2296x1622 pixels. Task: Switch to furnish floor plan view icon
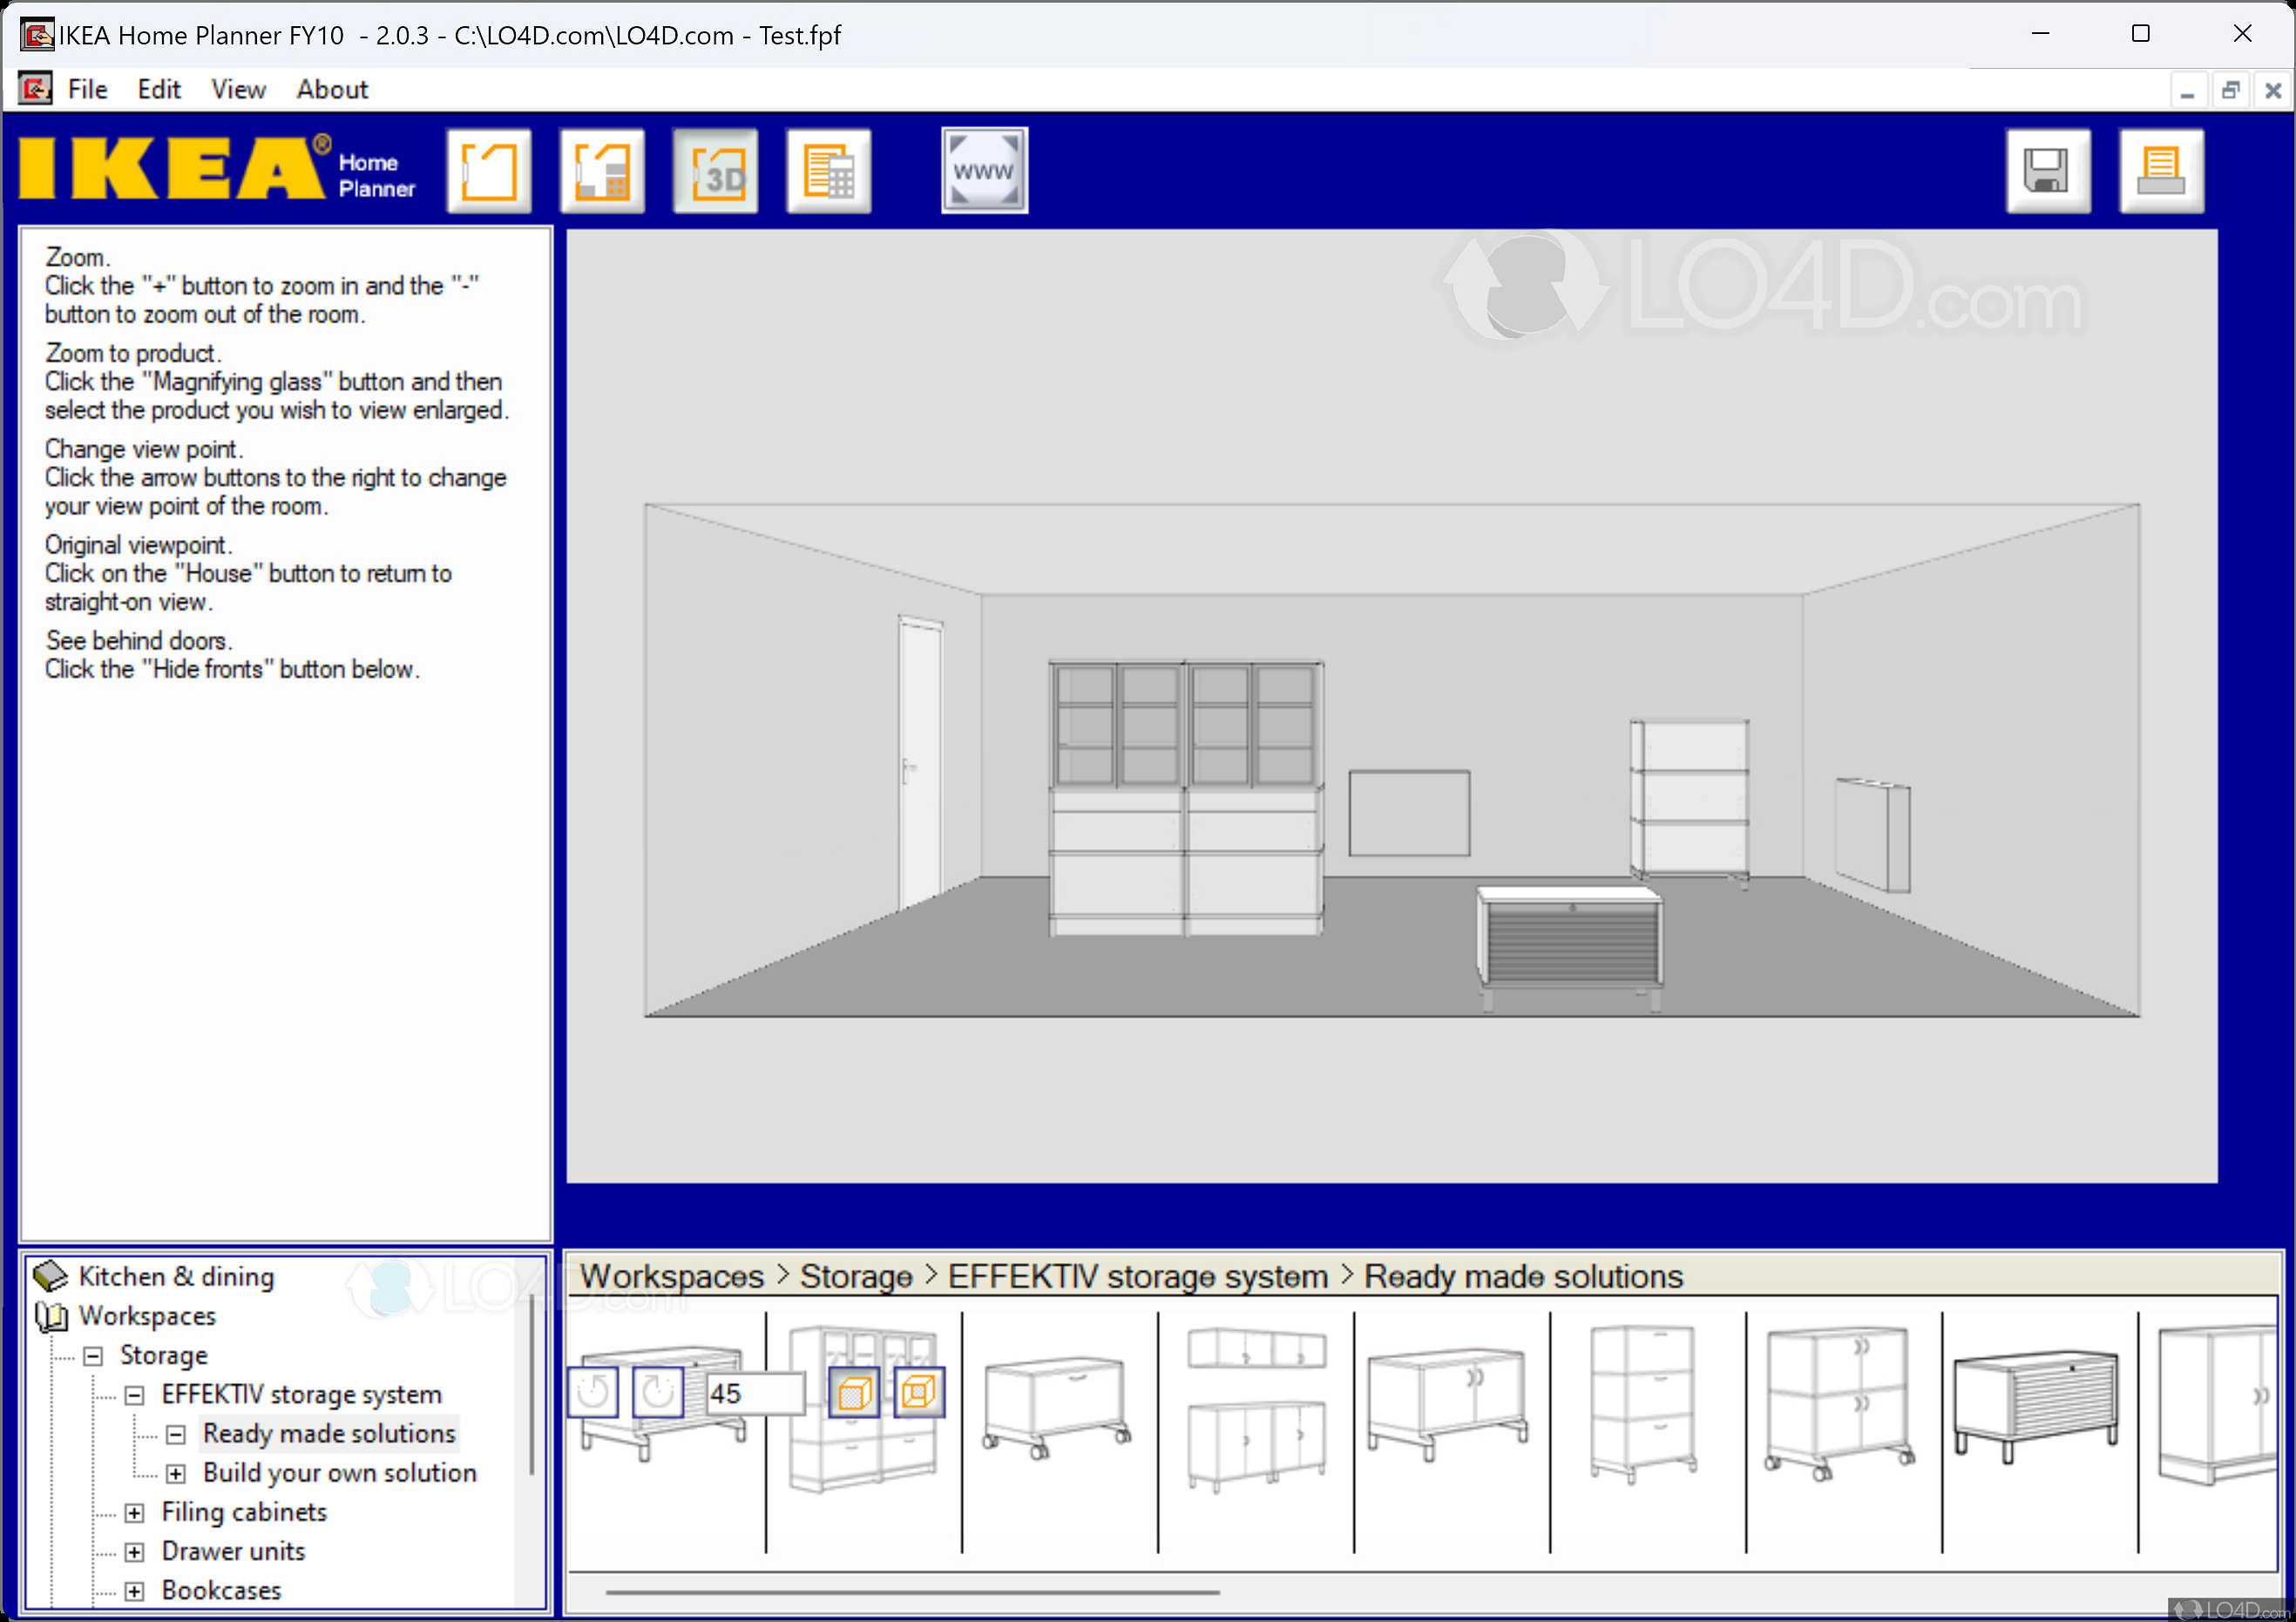pyautogui.click(x=601, y=171)
